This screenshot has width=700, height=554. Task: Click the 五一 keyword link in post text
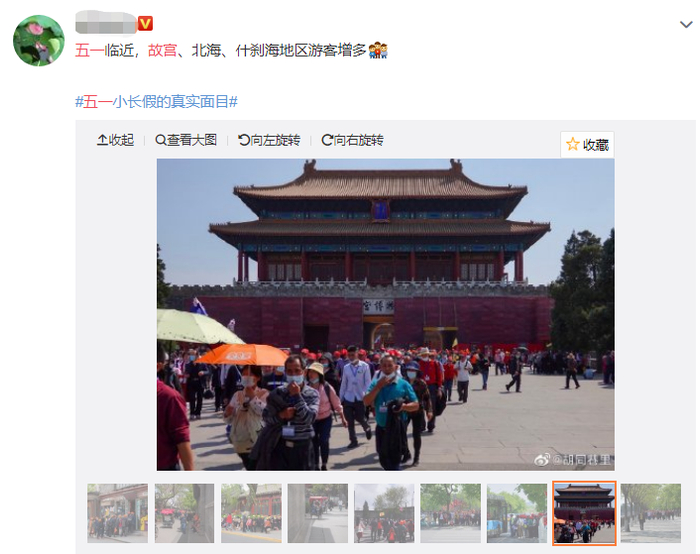[x=89, y=50]
